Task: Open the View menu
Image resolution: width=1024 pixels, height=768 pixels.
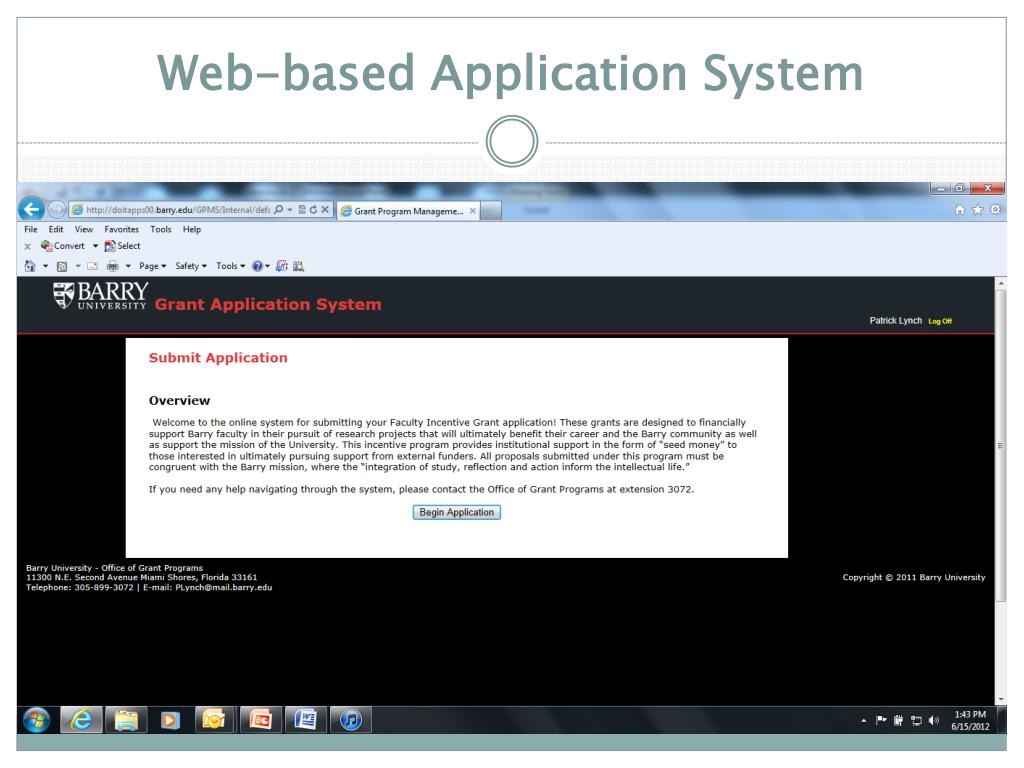Action: click(x=84, y=229)
